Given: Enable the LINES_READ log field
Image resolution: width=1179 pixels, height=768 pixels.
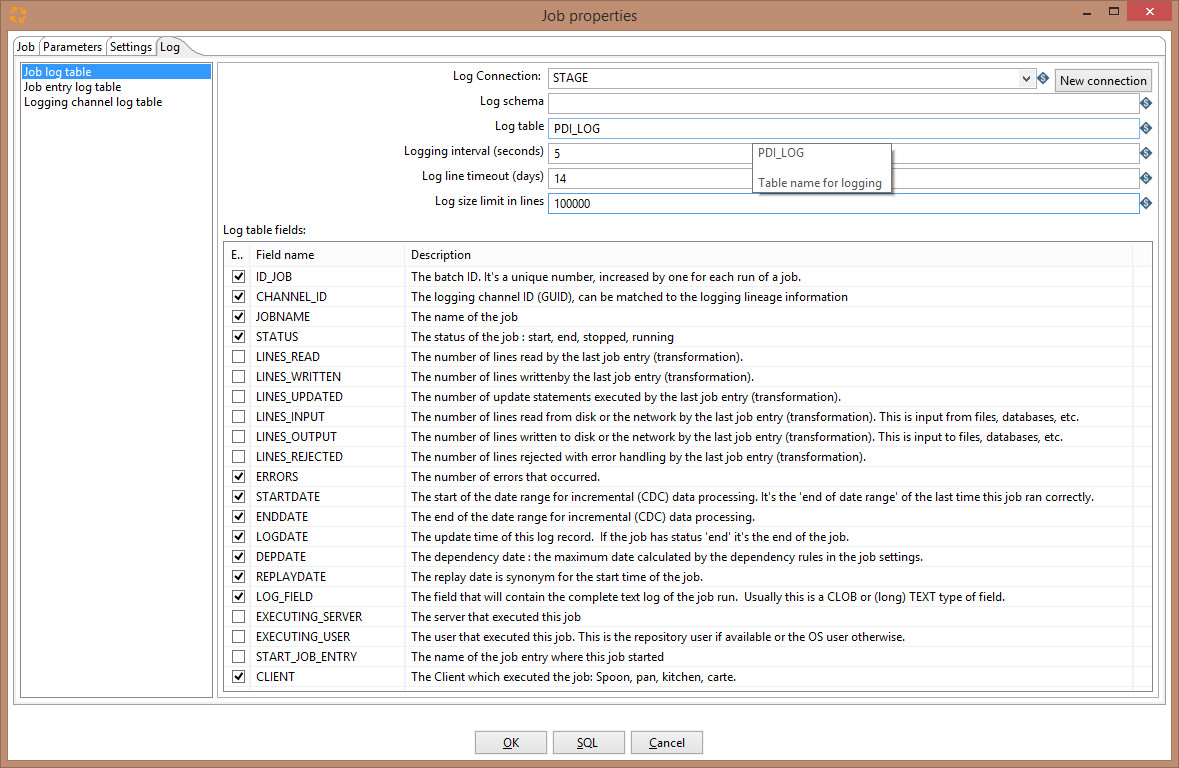Looking at the screenshot, I should click(238, 356).
